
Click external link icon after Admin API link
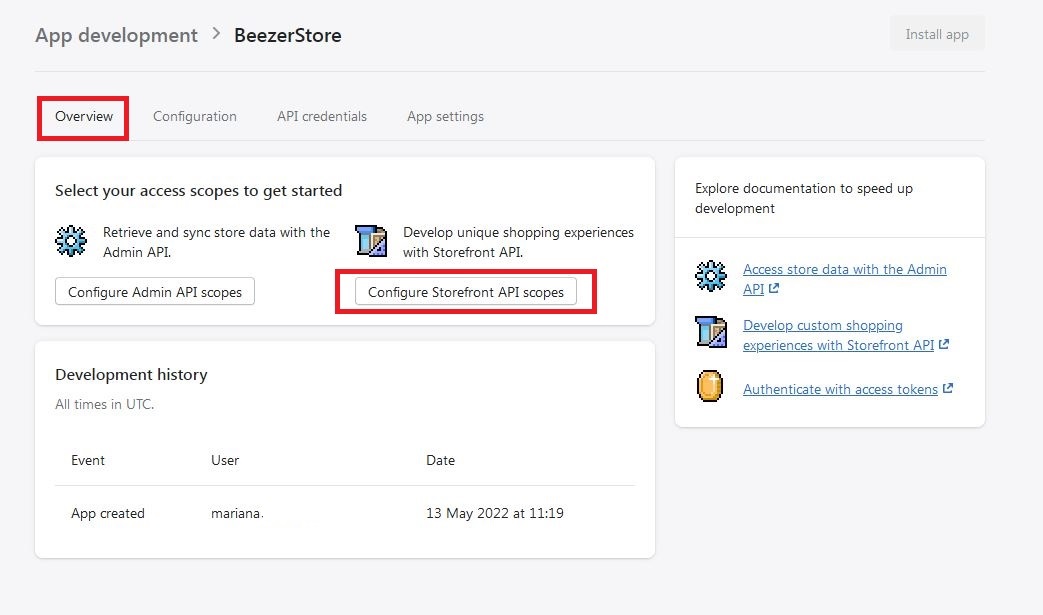tap(773, 290)
